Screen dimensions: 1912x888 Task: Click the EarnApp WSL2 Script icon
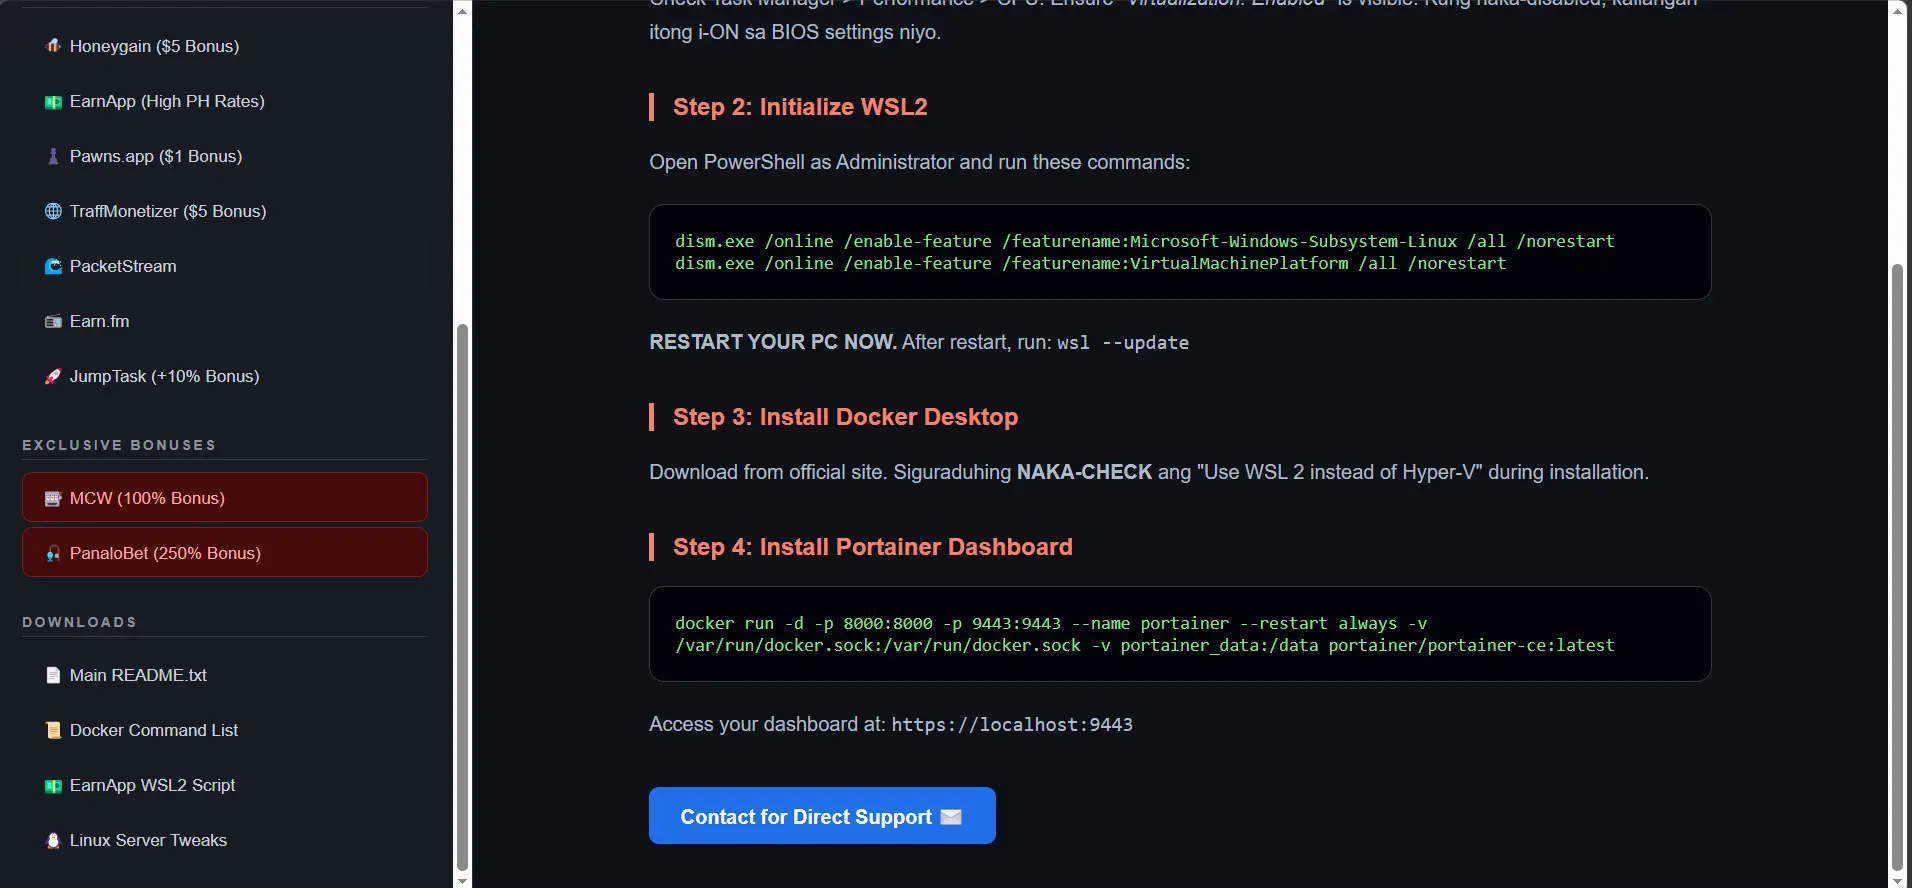pyautogui.click(x=53, y=785)
